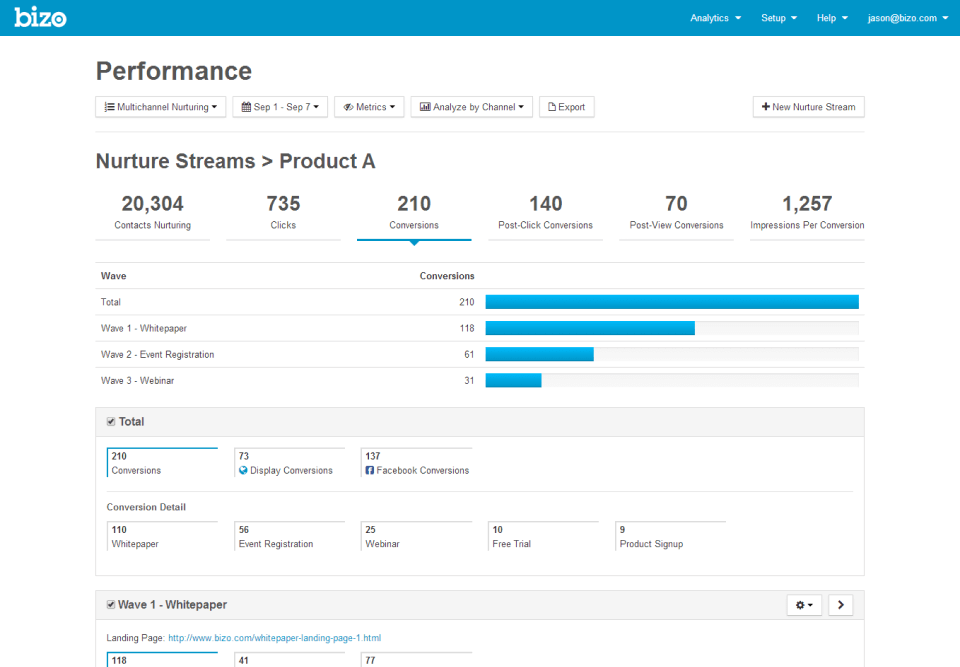Click the Wave 1 - Whitepaper conversions bar

pos(590,328)
